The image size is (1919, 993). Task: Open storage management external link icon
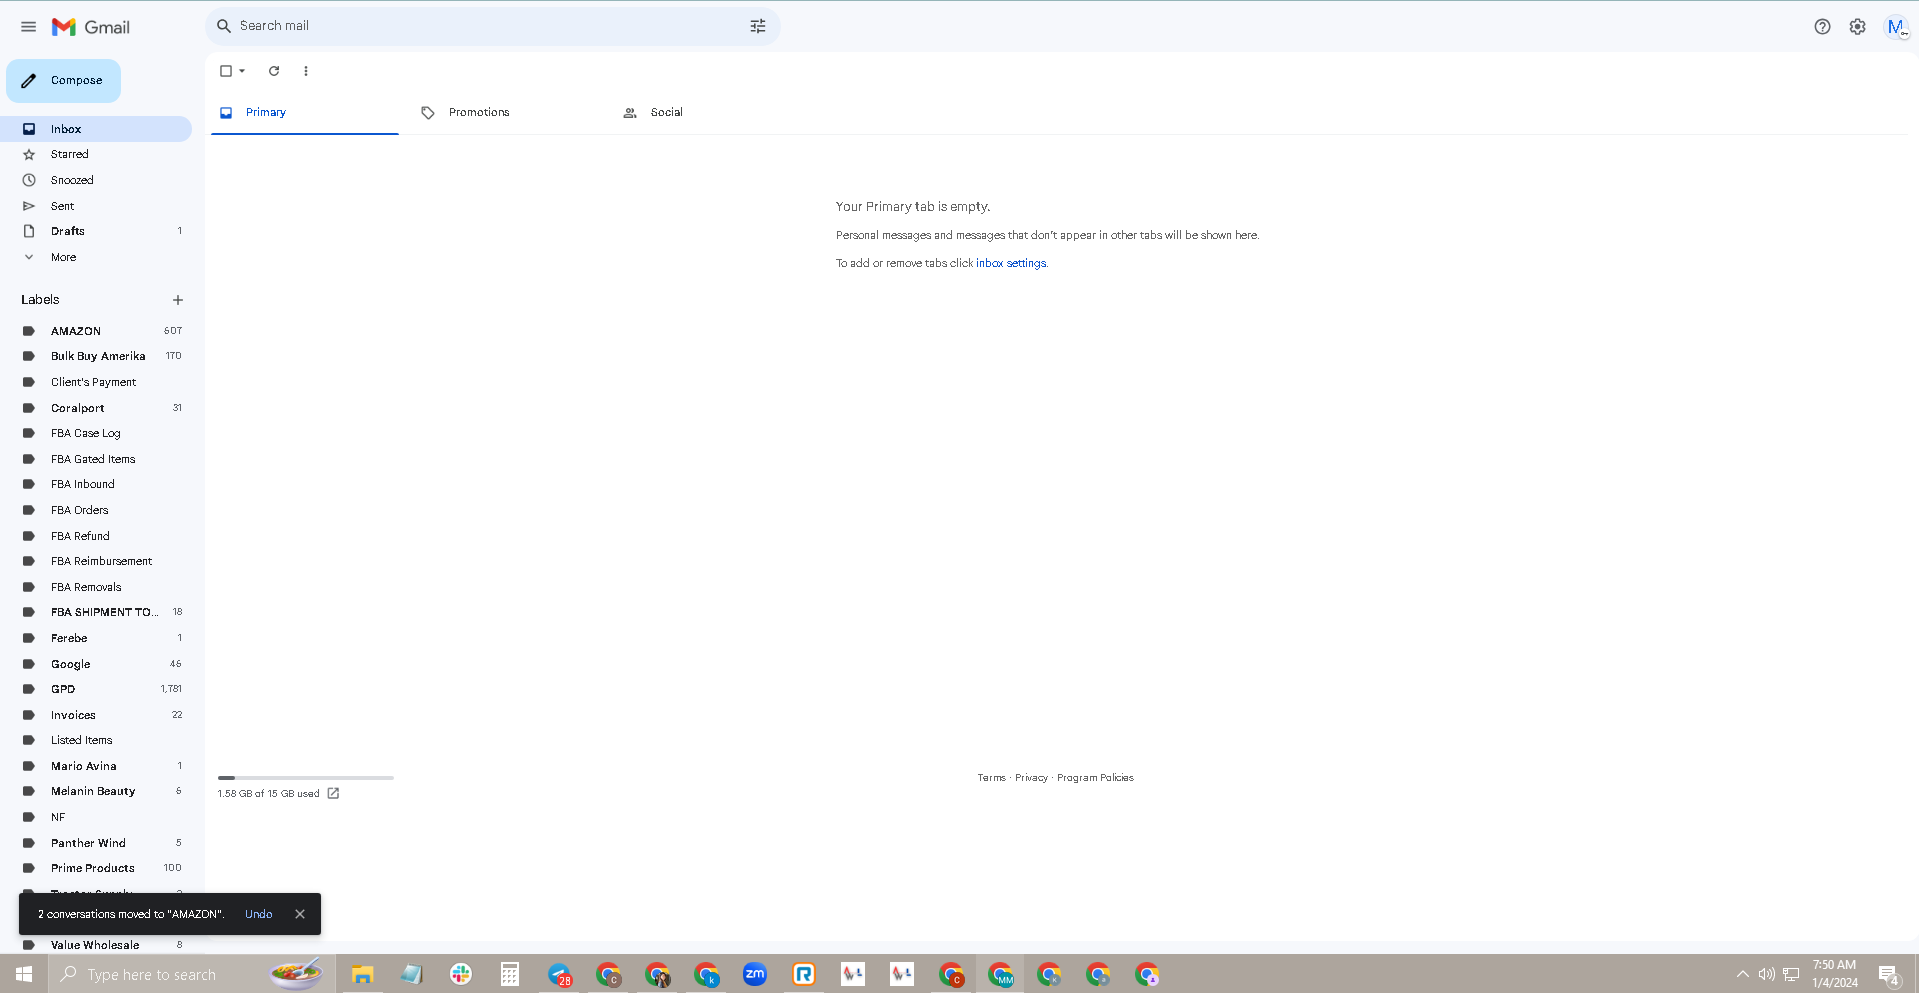pos(333,794)
